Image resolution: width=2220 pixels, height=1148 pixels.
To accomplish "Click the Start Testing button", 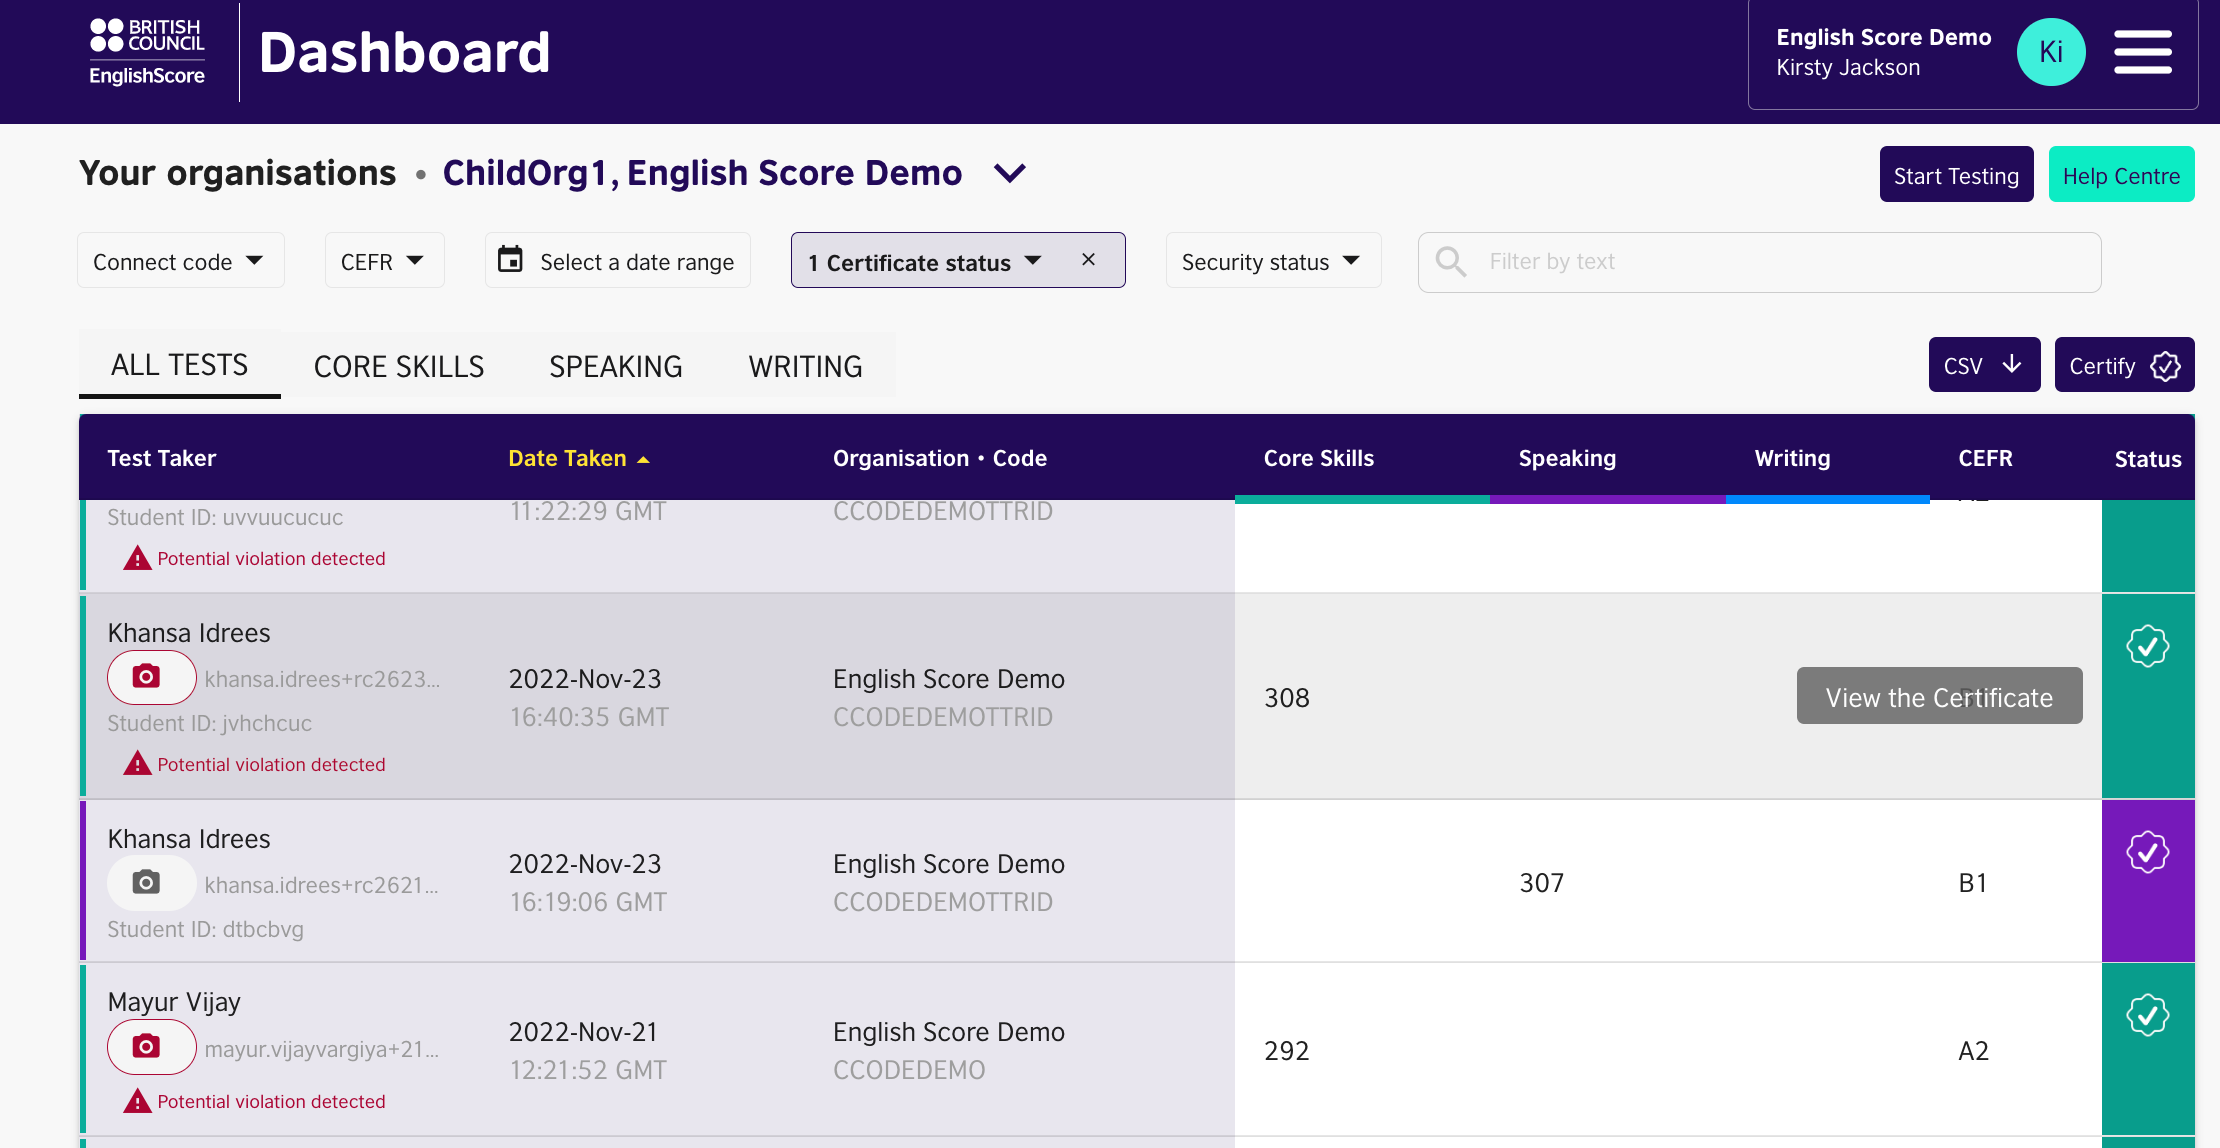I will (1956, 175).
